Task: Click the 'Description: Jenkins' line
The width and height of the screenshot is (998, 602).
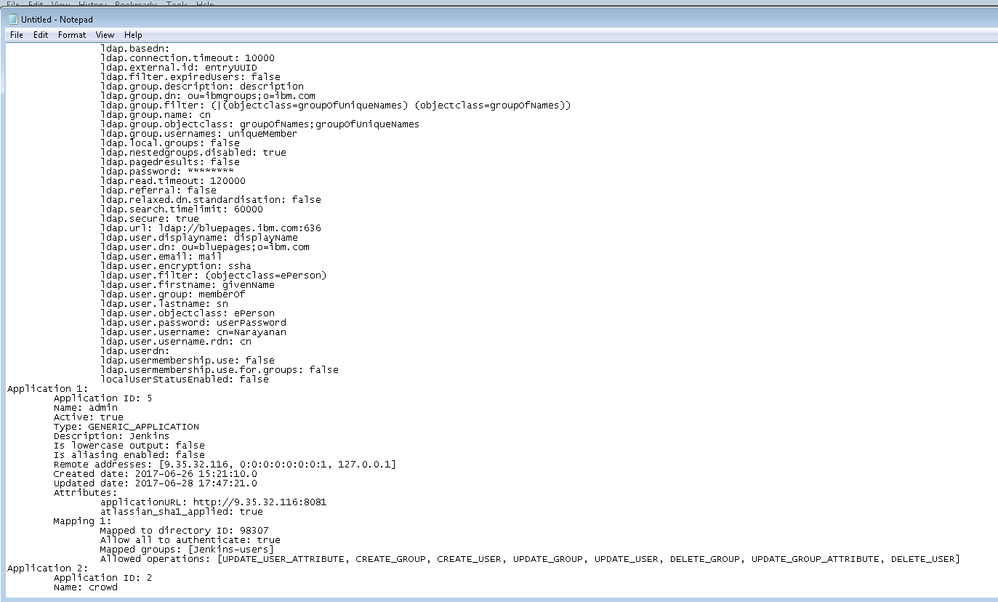Action: pyautogui.click(x=111, y=436)
